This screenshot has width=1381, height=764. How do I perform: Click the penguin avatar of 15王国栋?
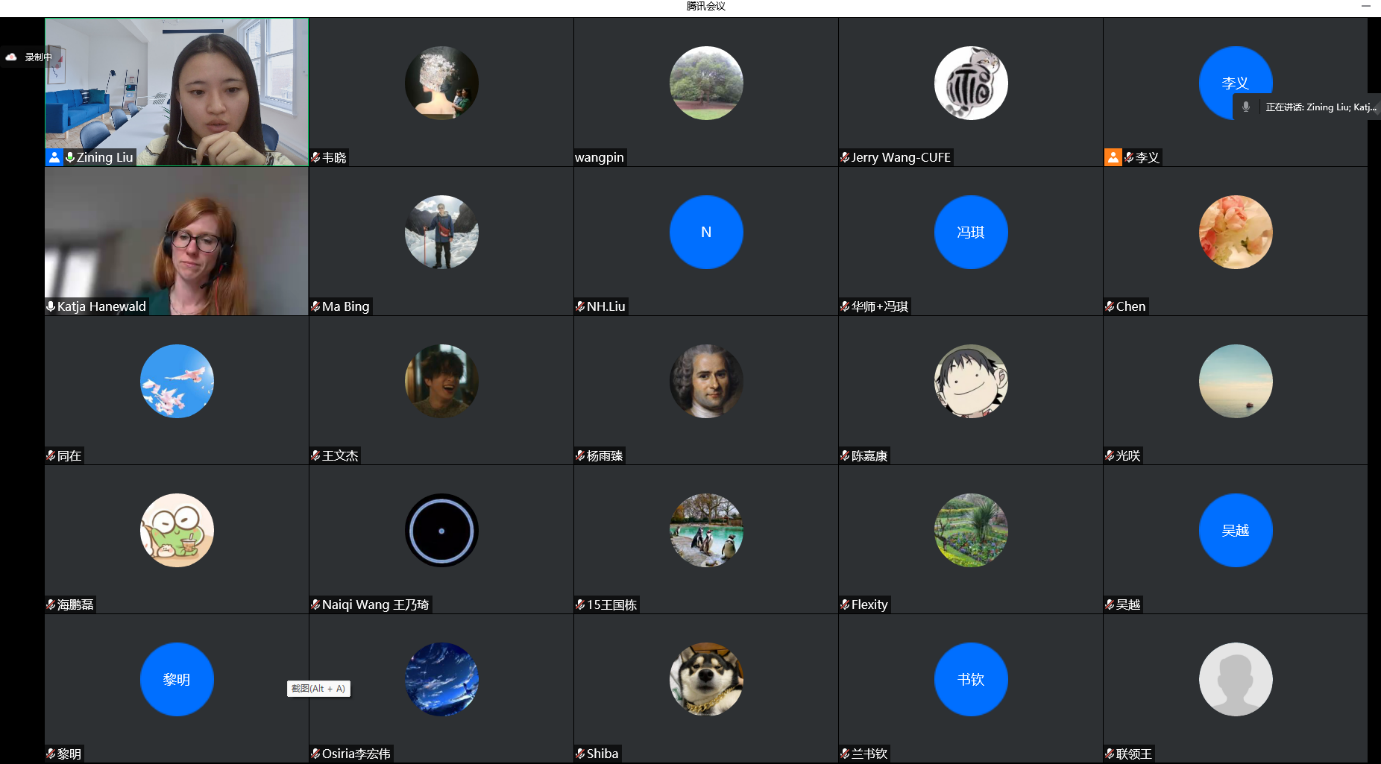pyautogui.click(x=706, y=530)
